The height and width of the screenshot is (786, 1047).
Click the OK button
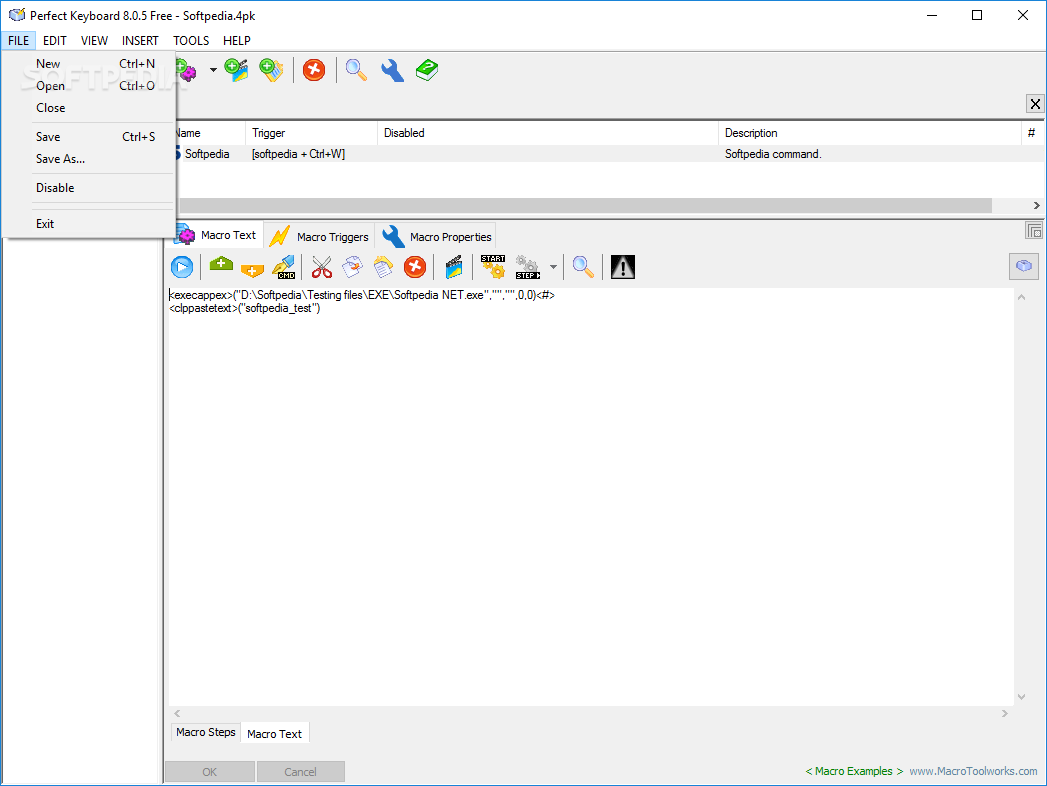(x=210, y=771)
